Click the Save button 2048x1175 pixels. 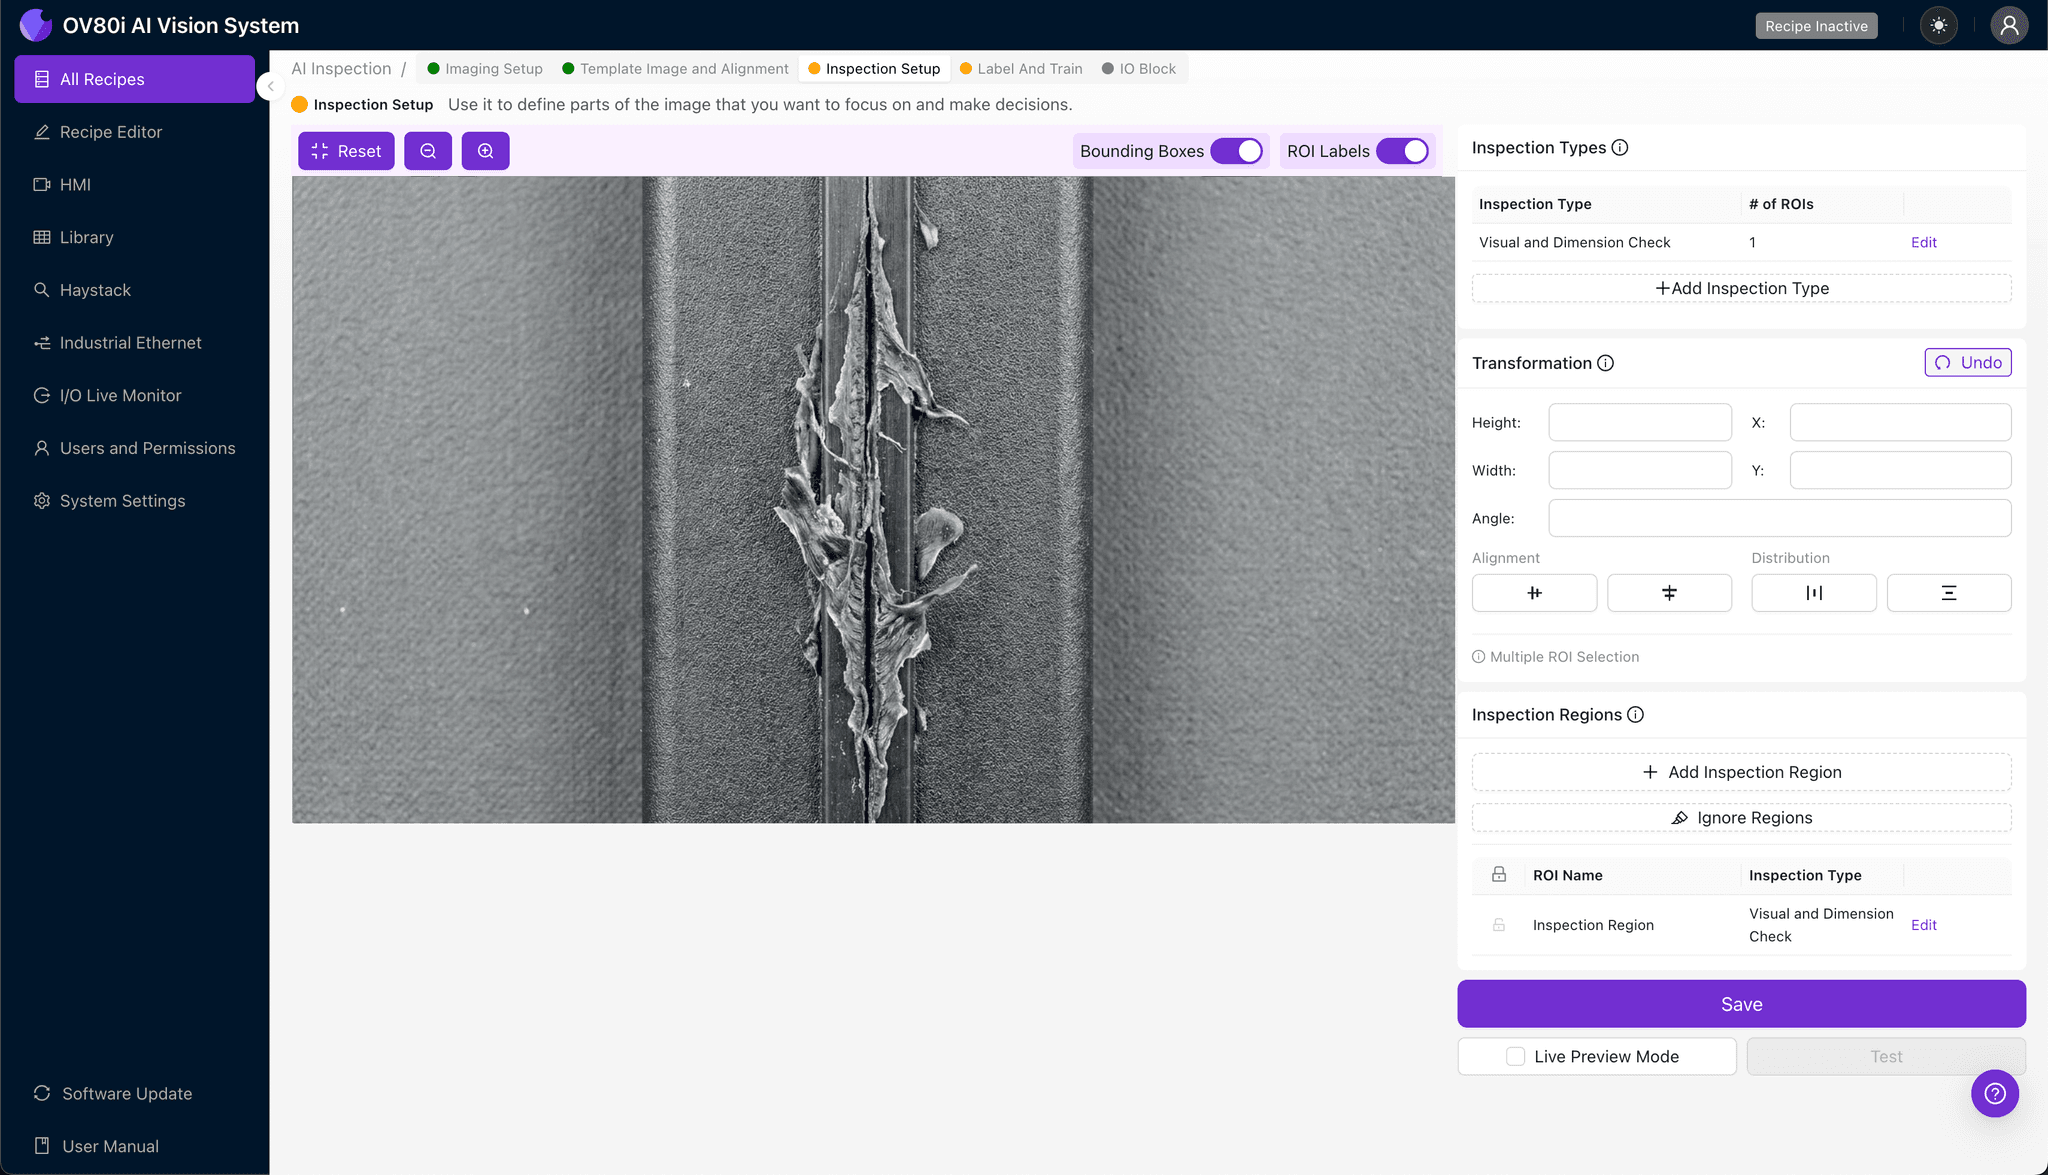click(1741, 1004)
